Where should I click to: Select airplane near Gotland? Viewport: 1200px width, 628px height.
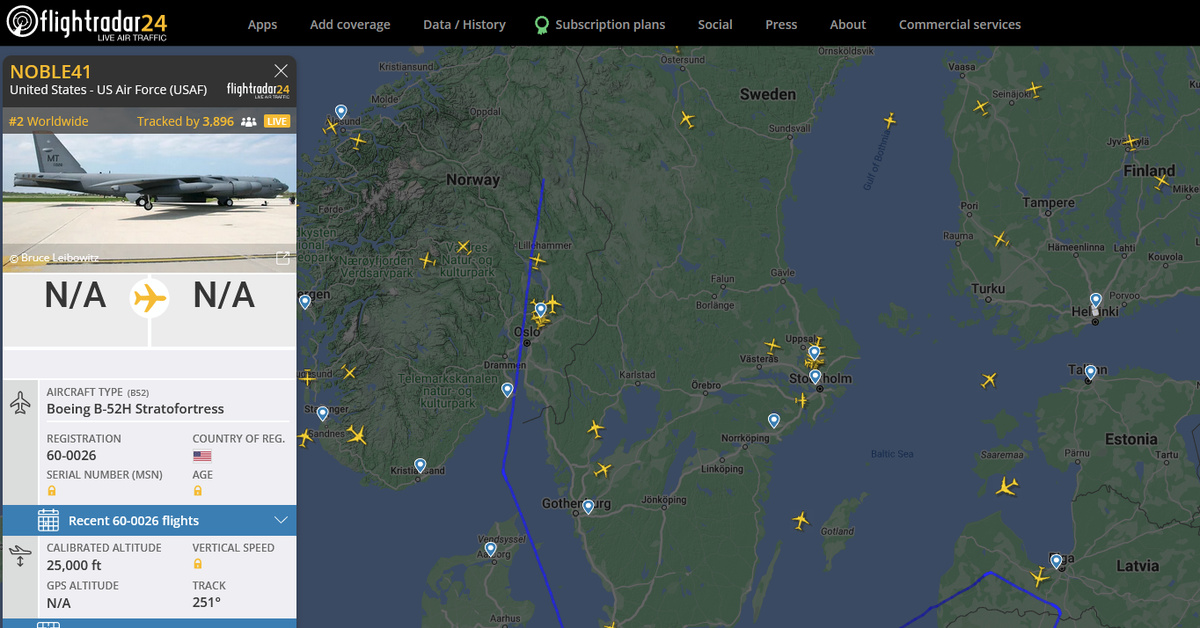800,520
